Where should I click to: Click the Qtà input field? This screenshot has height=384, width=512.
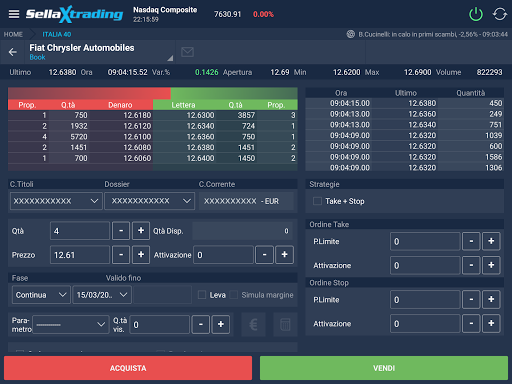pos(80,231)
